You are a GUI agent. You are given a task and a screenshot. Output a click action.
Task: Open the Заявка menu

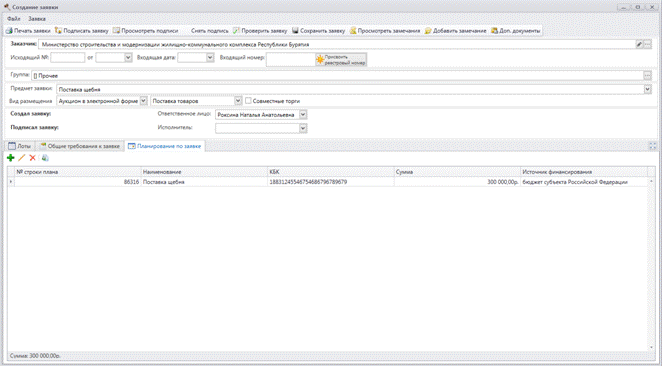point(37,19)
